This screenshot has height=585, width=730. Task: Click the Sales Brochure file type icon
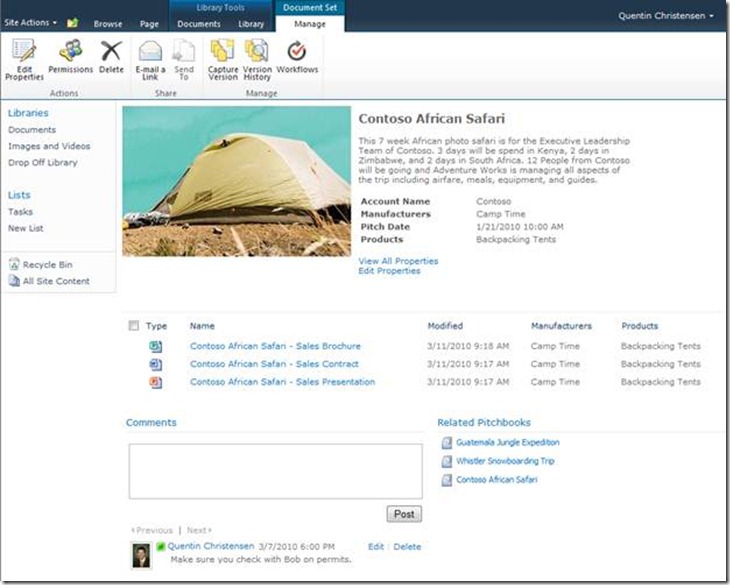click(x=155, y=346)
